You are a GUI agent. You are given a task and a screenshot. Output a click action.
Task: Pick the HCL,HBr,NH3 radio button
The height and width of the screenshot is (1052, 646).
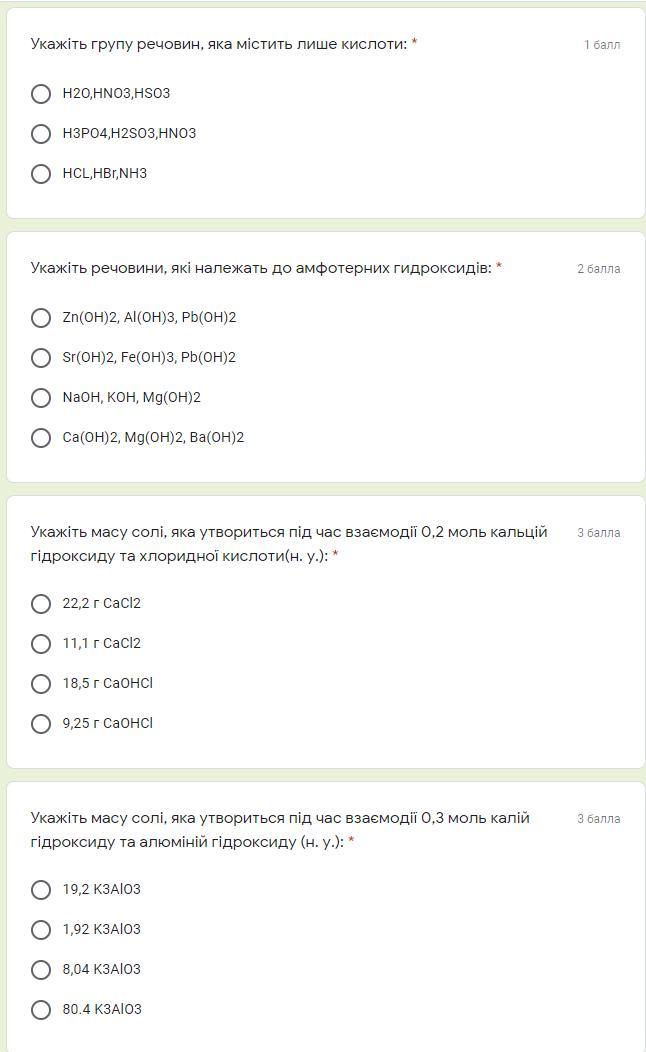[41, 174]
